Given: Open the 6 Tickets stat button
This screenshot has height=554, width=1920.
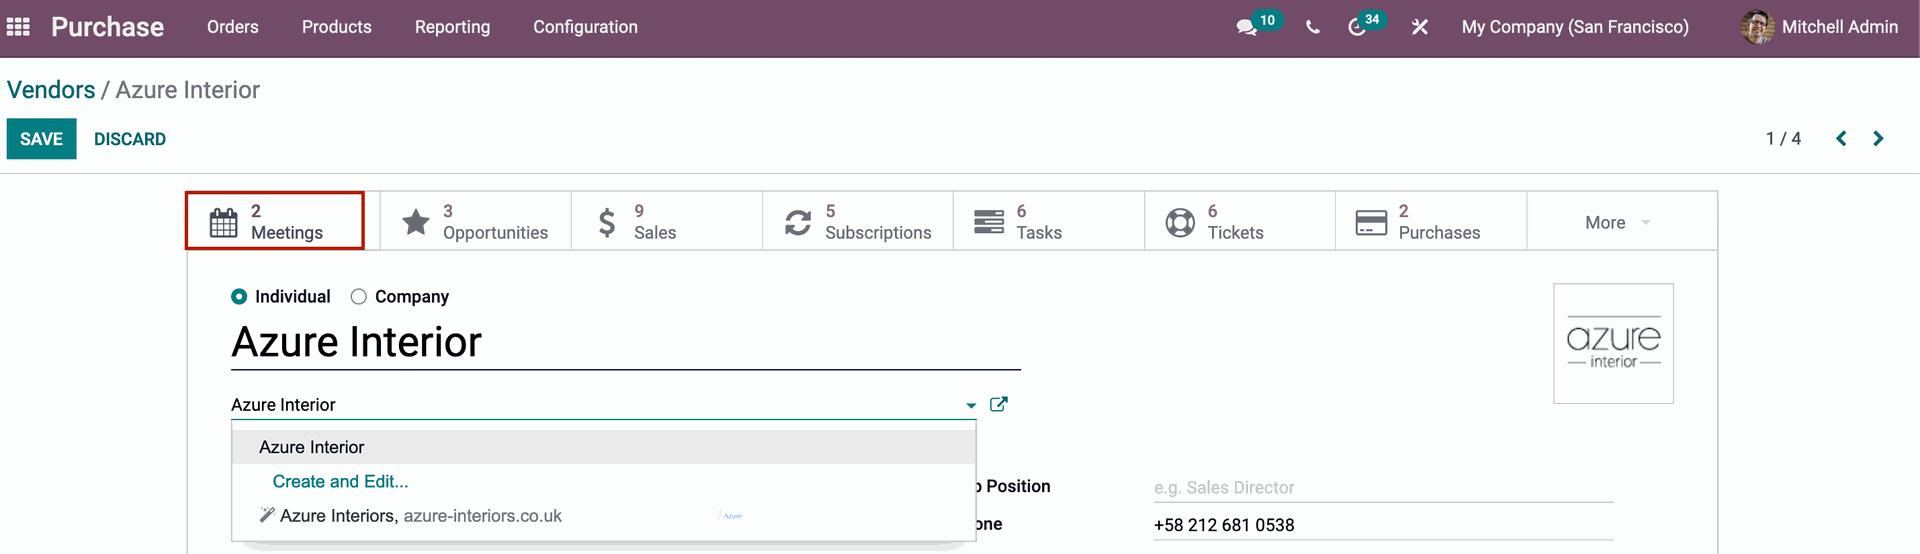Looking at the screenshot, I should tap(1240, 222).
